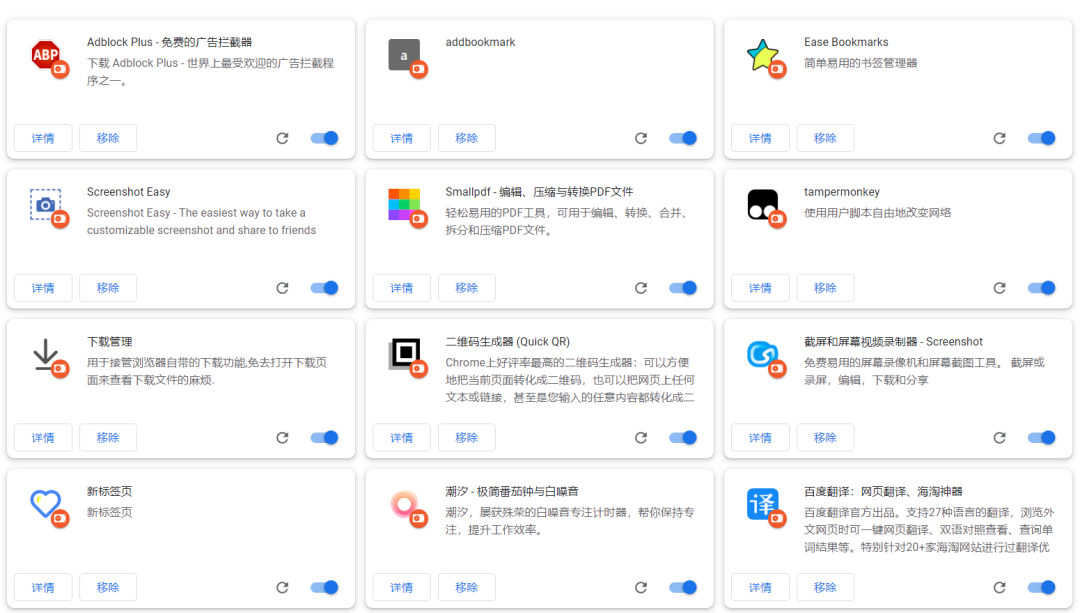This screenshot has width=1080, height=613.
Task: View 详情 of 二维码生成器 Quick QR
Action: point(402,438)
